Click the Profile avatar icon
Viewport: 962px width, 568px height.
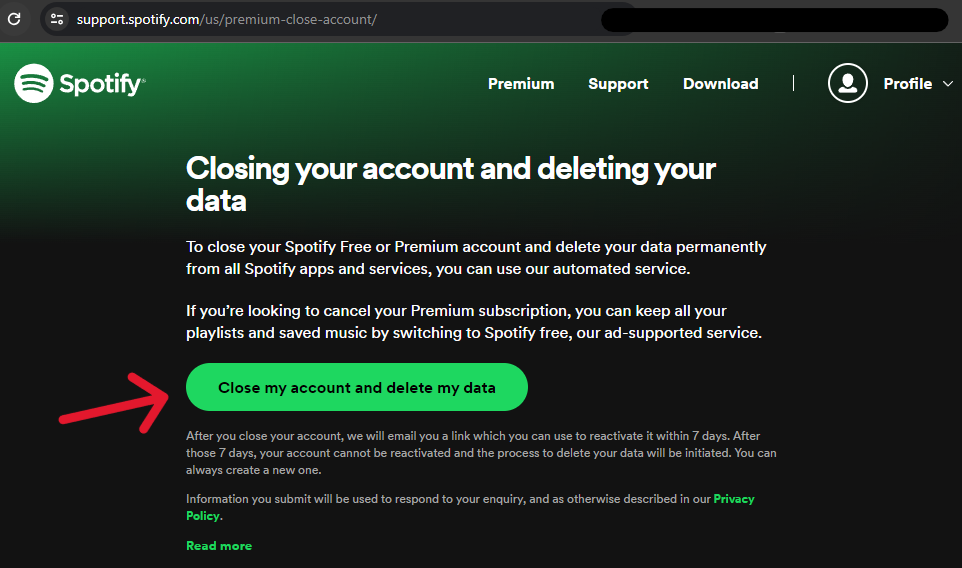click(847, 83)
